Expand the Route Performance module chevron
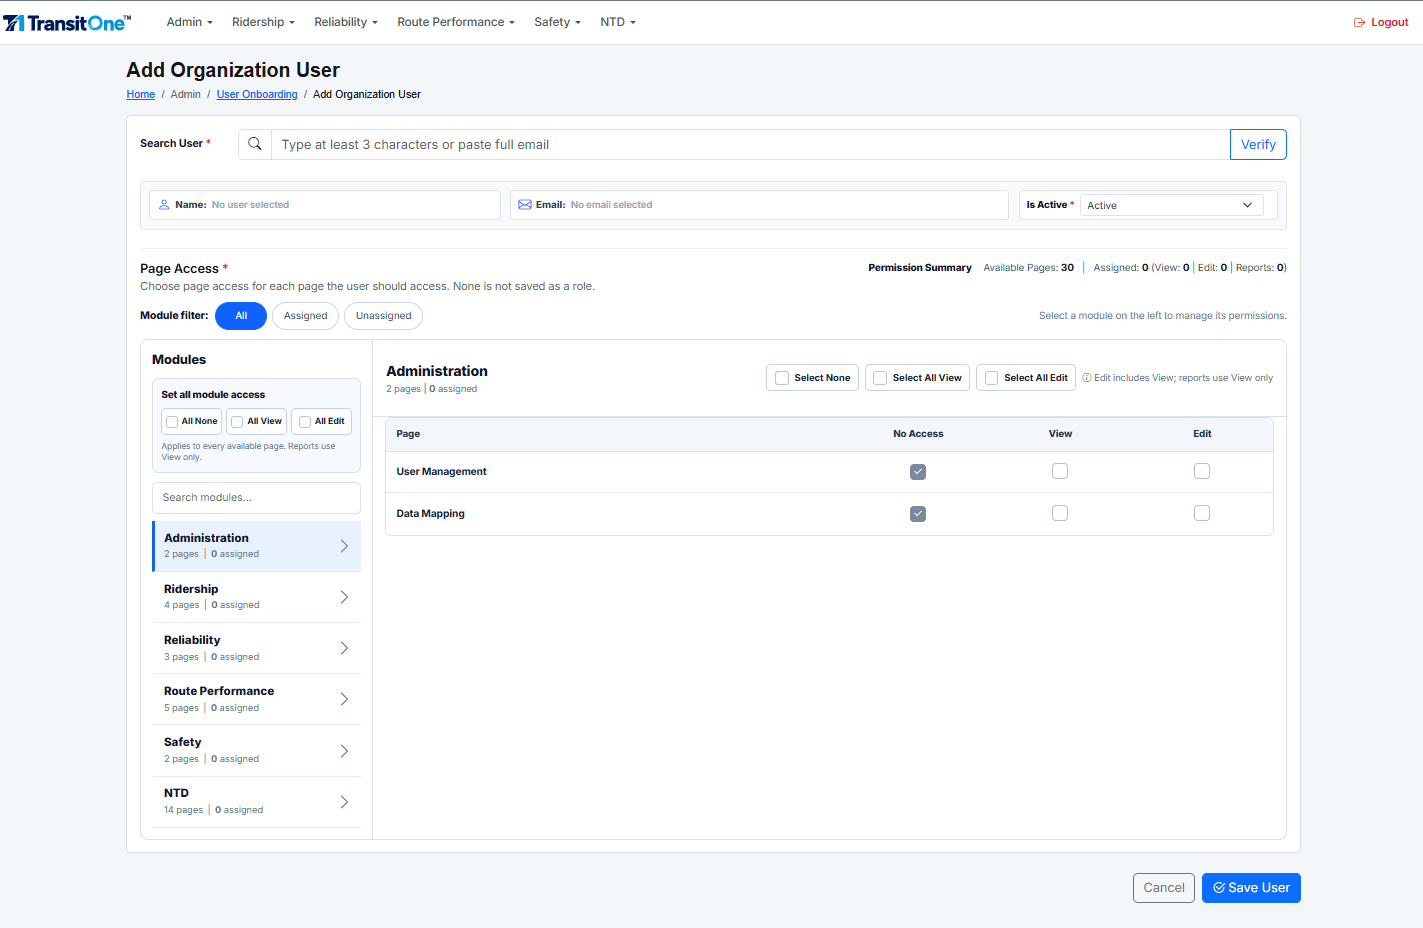Screen dimensions: 1423x928 click(x=344, y=699)
